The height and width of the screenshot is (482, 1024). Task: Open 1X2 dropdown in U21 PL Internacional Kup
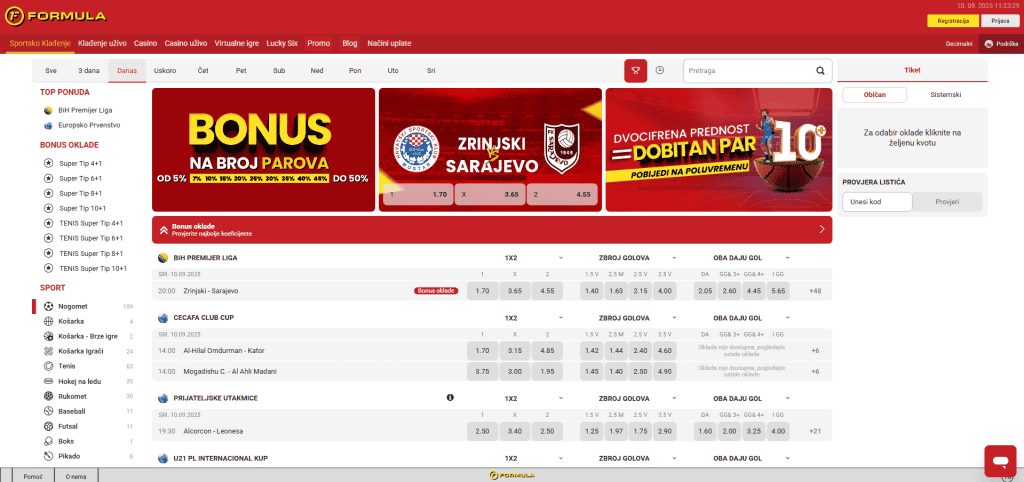[560, 458]
